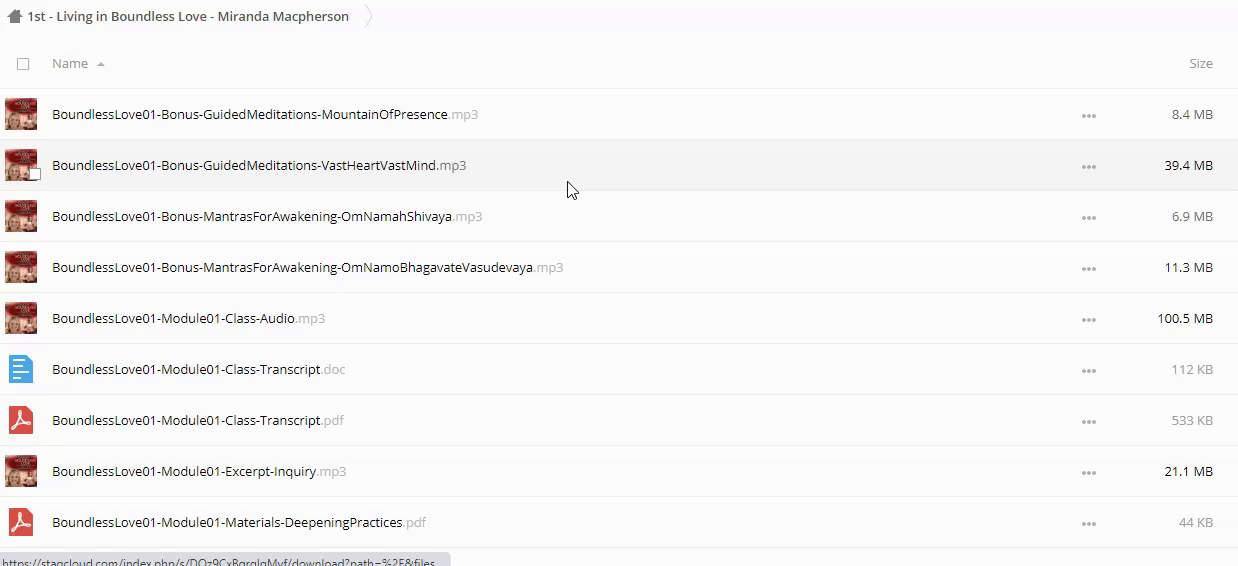Click the album thumbnail for Module01-Excerpt-Inquiry.mp3
1238x566 pixels.
21,472
